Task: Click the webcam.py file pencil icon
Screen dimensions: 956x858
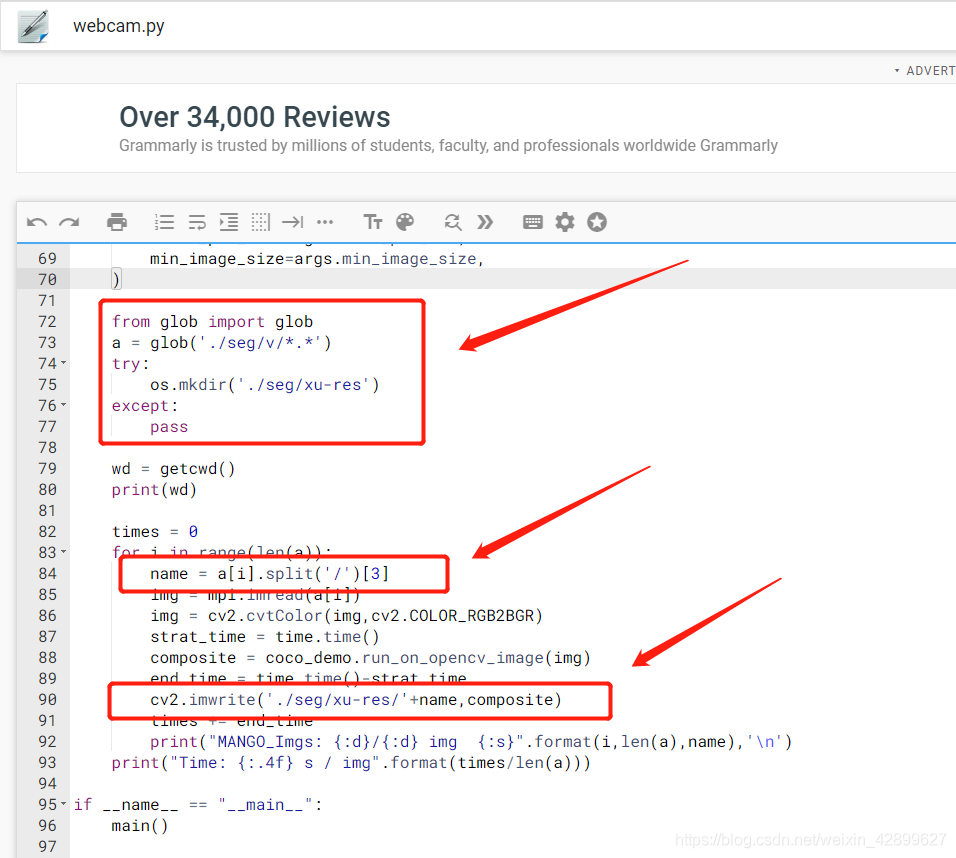Action: [x=34, y=27]
